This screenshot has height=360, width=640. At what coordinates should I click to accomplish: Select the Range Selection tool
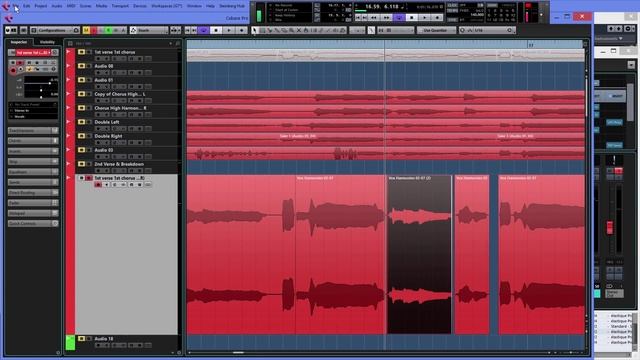click(x=262, y=30)
